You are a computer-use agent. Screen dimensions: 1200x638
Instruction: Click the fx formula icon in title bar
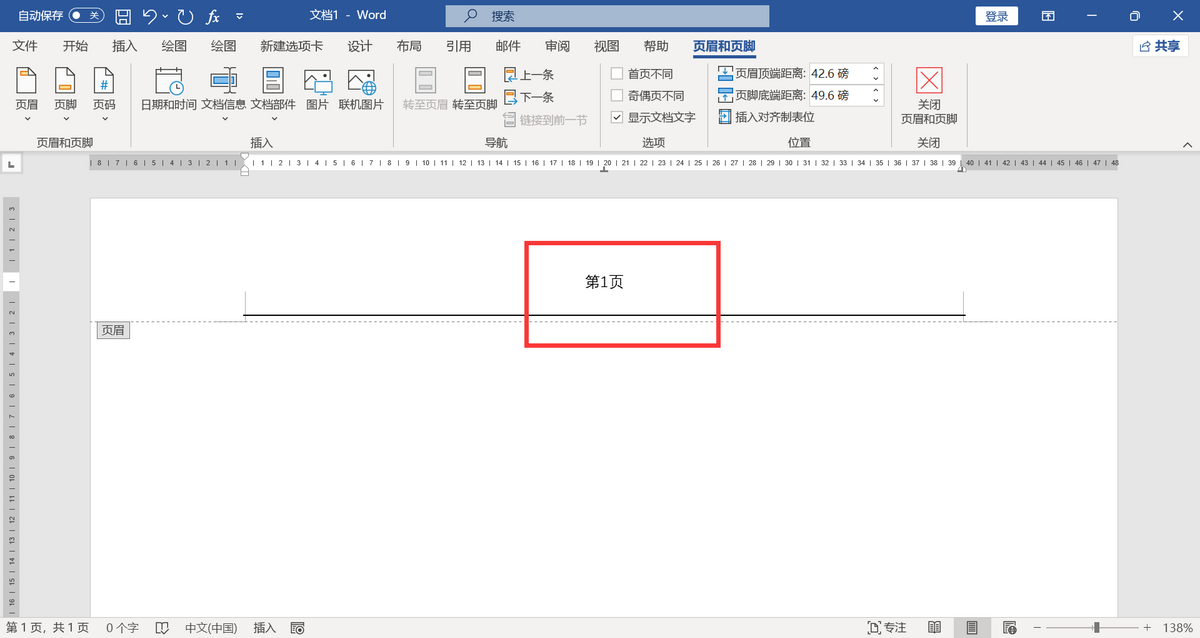213,16
